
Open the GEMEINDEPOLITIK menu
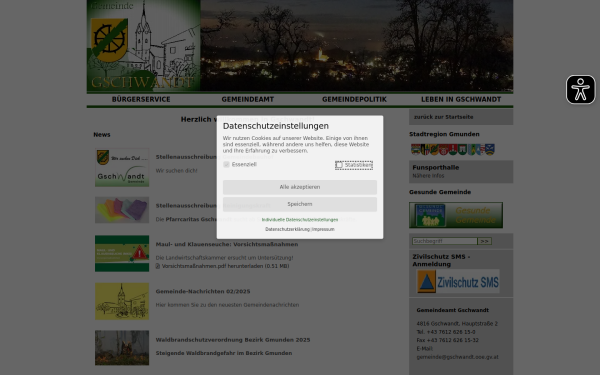pos(354,99)
